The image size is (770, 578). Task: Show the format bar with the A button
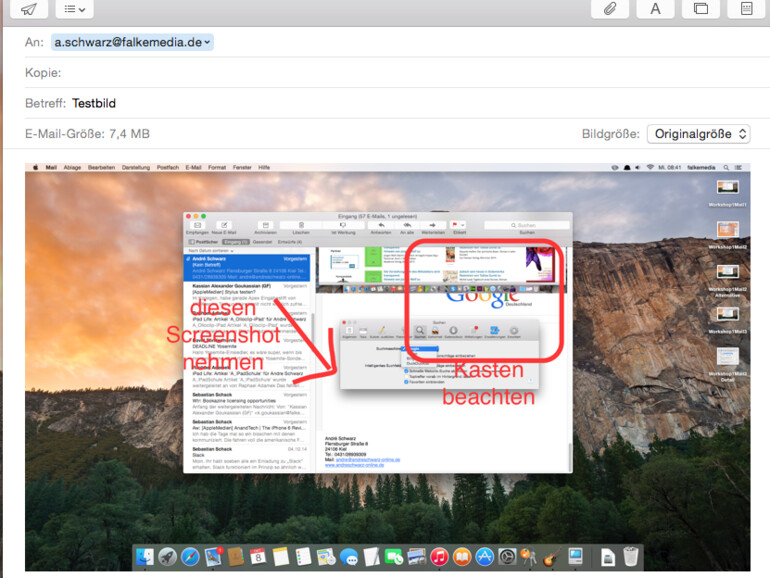[656, 9]
